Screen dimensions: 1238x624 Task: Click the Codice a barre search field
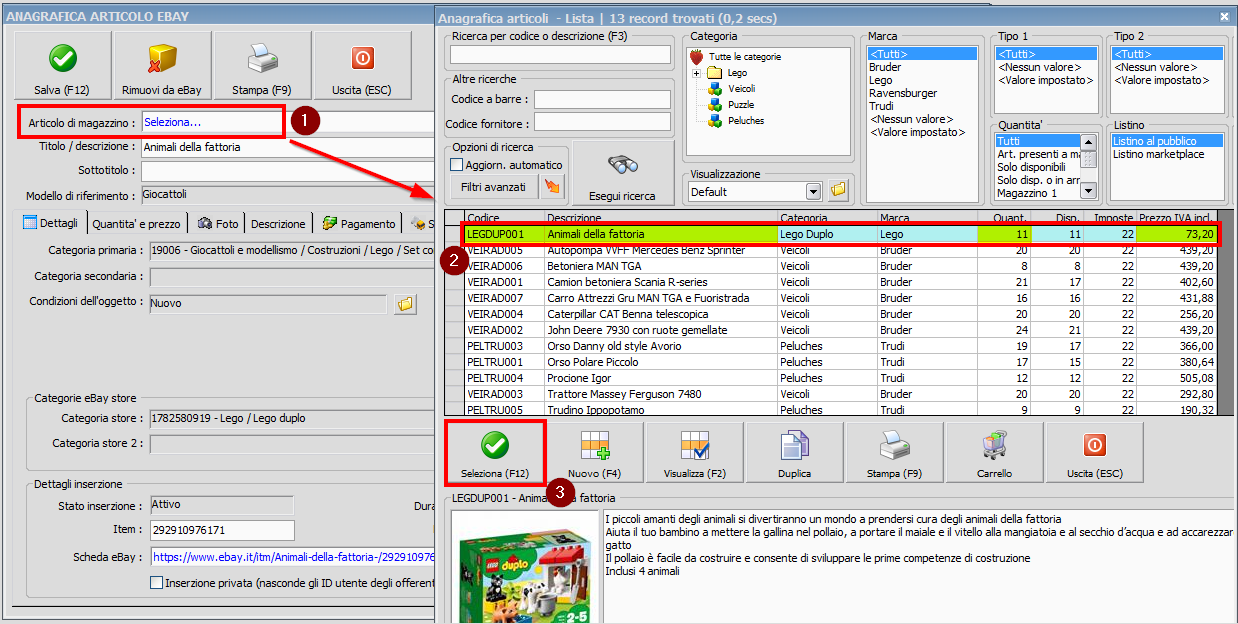pos(601,99)
